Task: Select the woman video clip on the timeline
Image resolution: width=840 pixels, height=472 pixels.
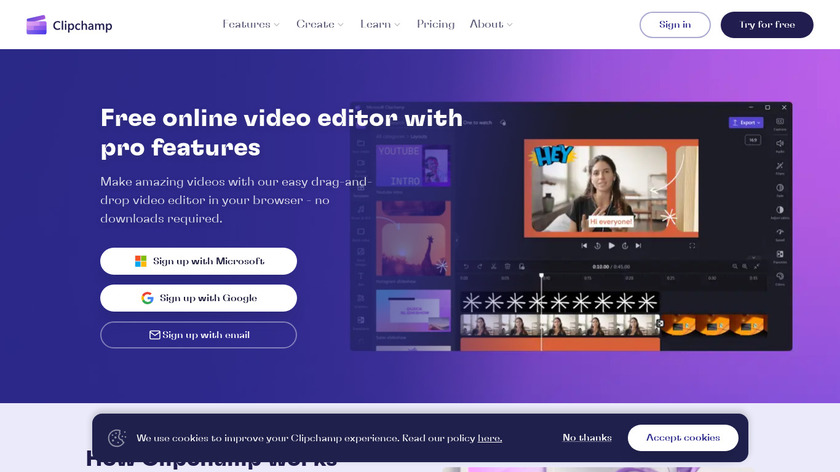Action: coord(560,325)
